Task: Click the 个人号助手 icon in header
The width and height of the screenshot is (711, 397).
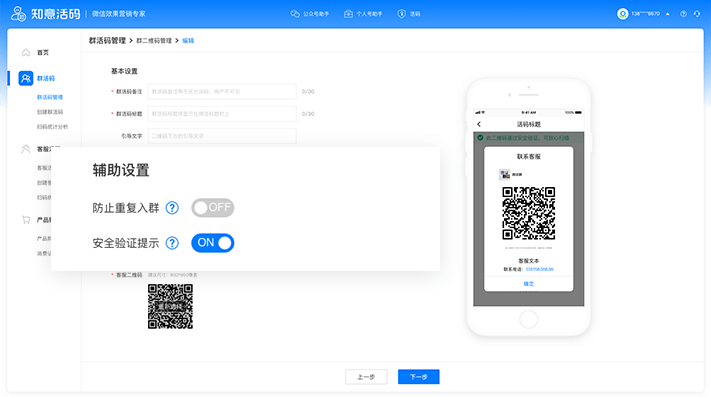Action: click(x=348, y=14)
